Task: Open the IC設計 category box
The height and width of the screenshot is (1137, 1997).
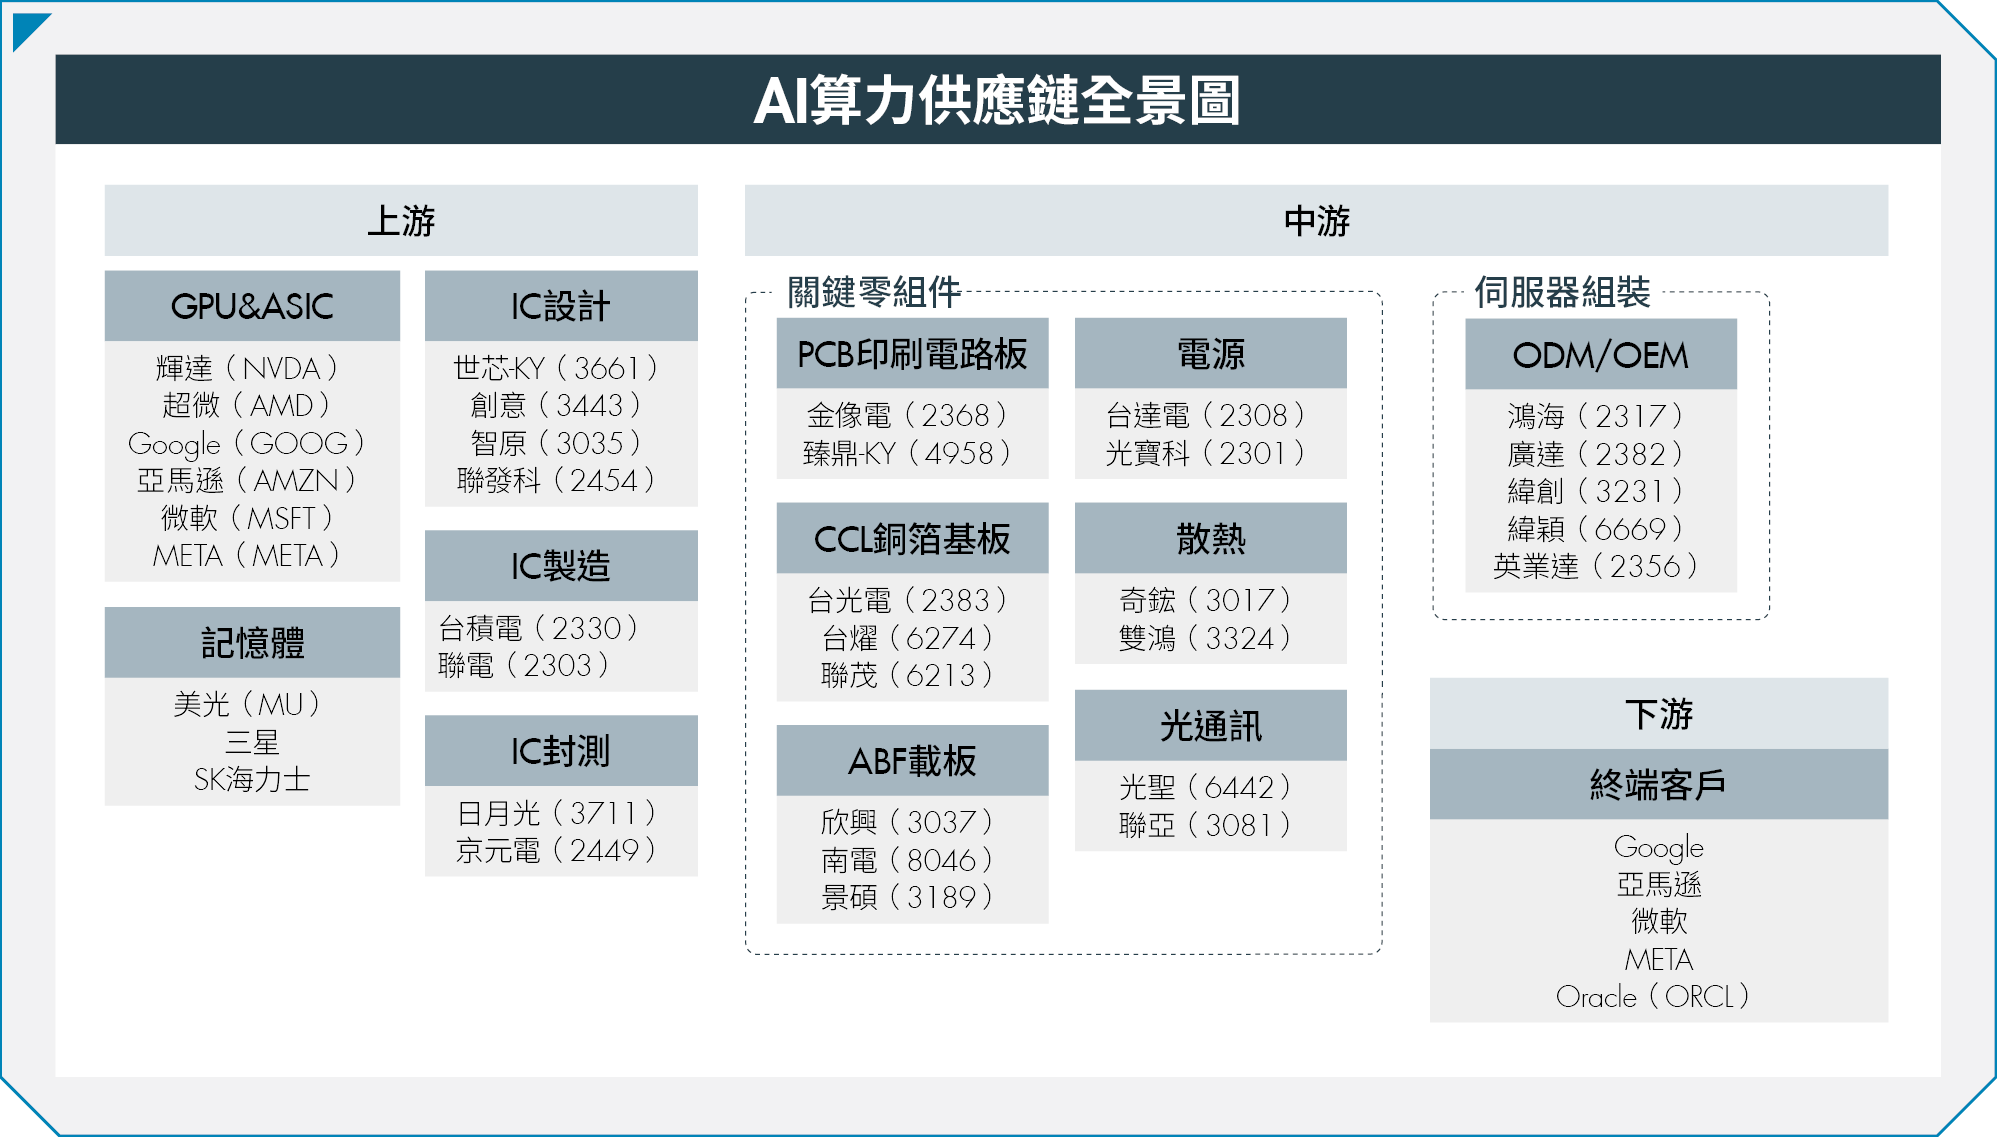Action: [x=560, y=305]
